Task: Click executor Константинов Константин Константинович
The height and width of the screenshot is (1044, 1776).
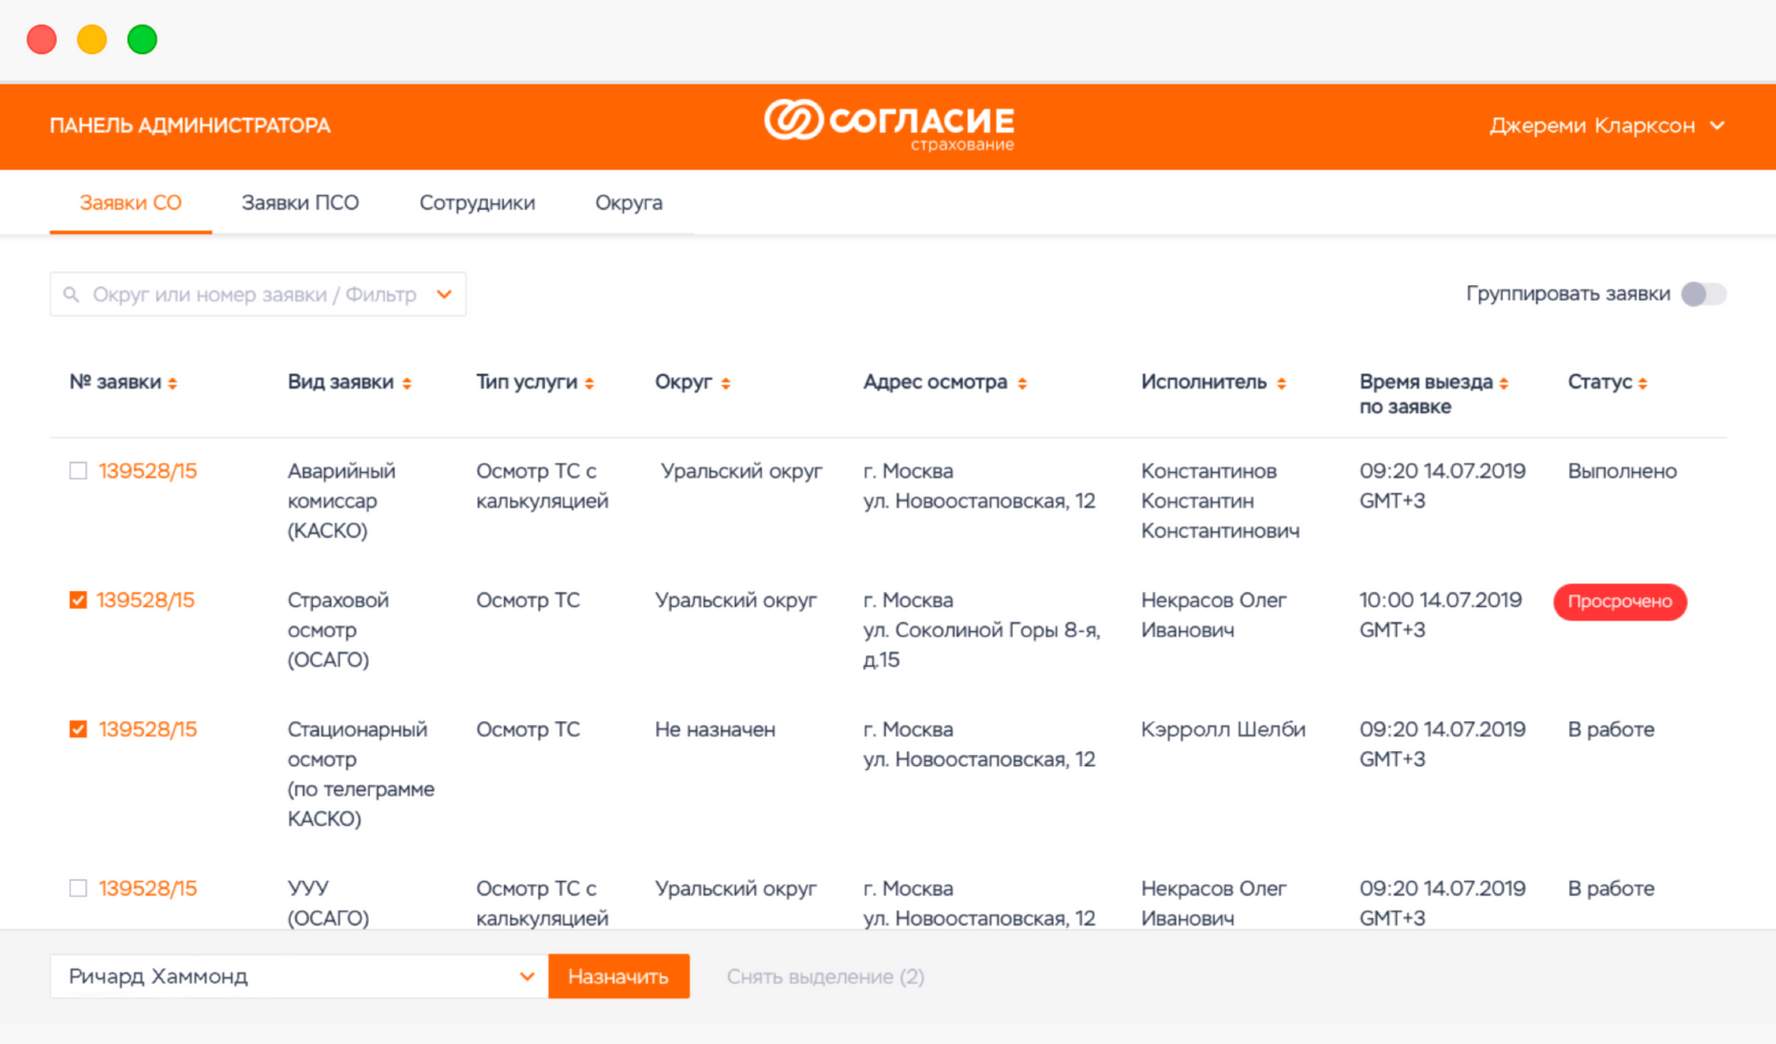Action: [x=1220, y=500]
